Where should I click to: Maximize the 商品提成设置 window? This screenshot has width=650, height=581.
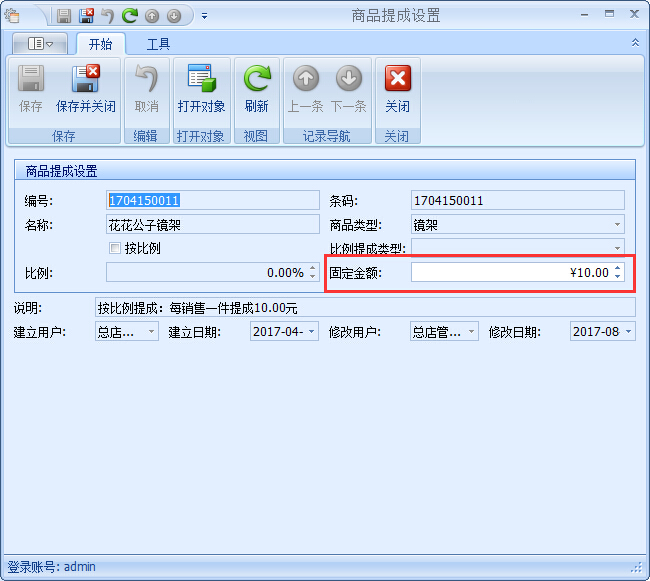pos(609,14)
